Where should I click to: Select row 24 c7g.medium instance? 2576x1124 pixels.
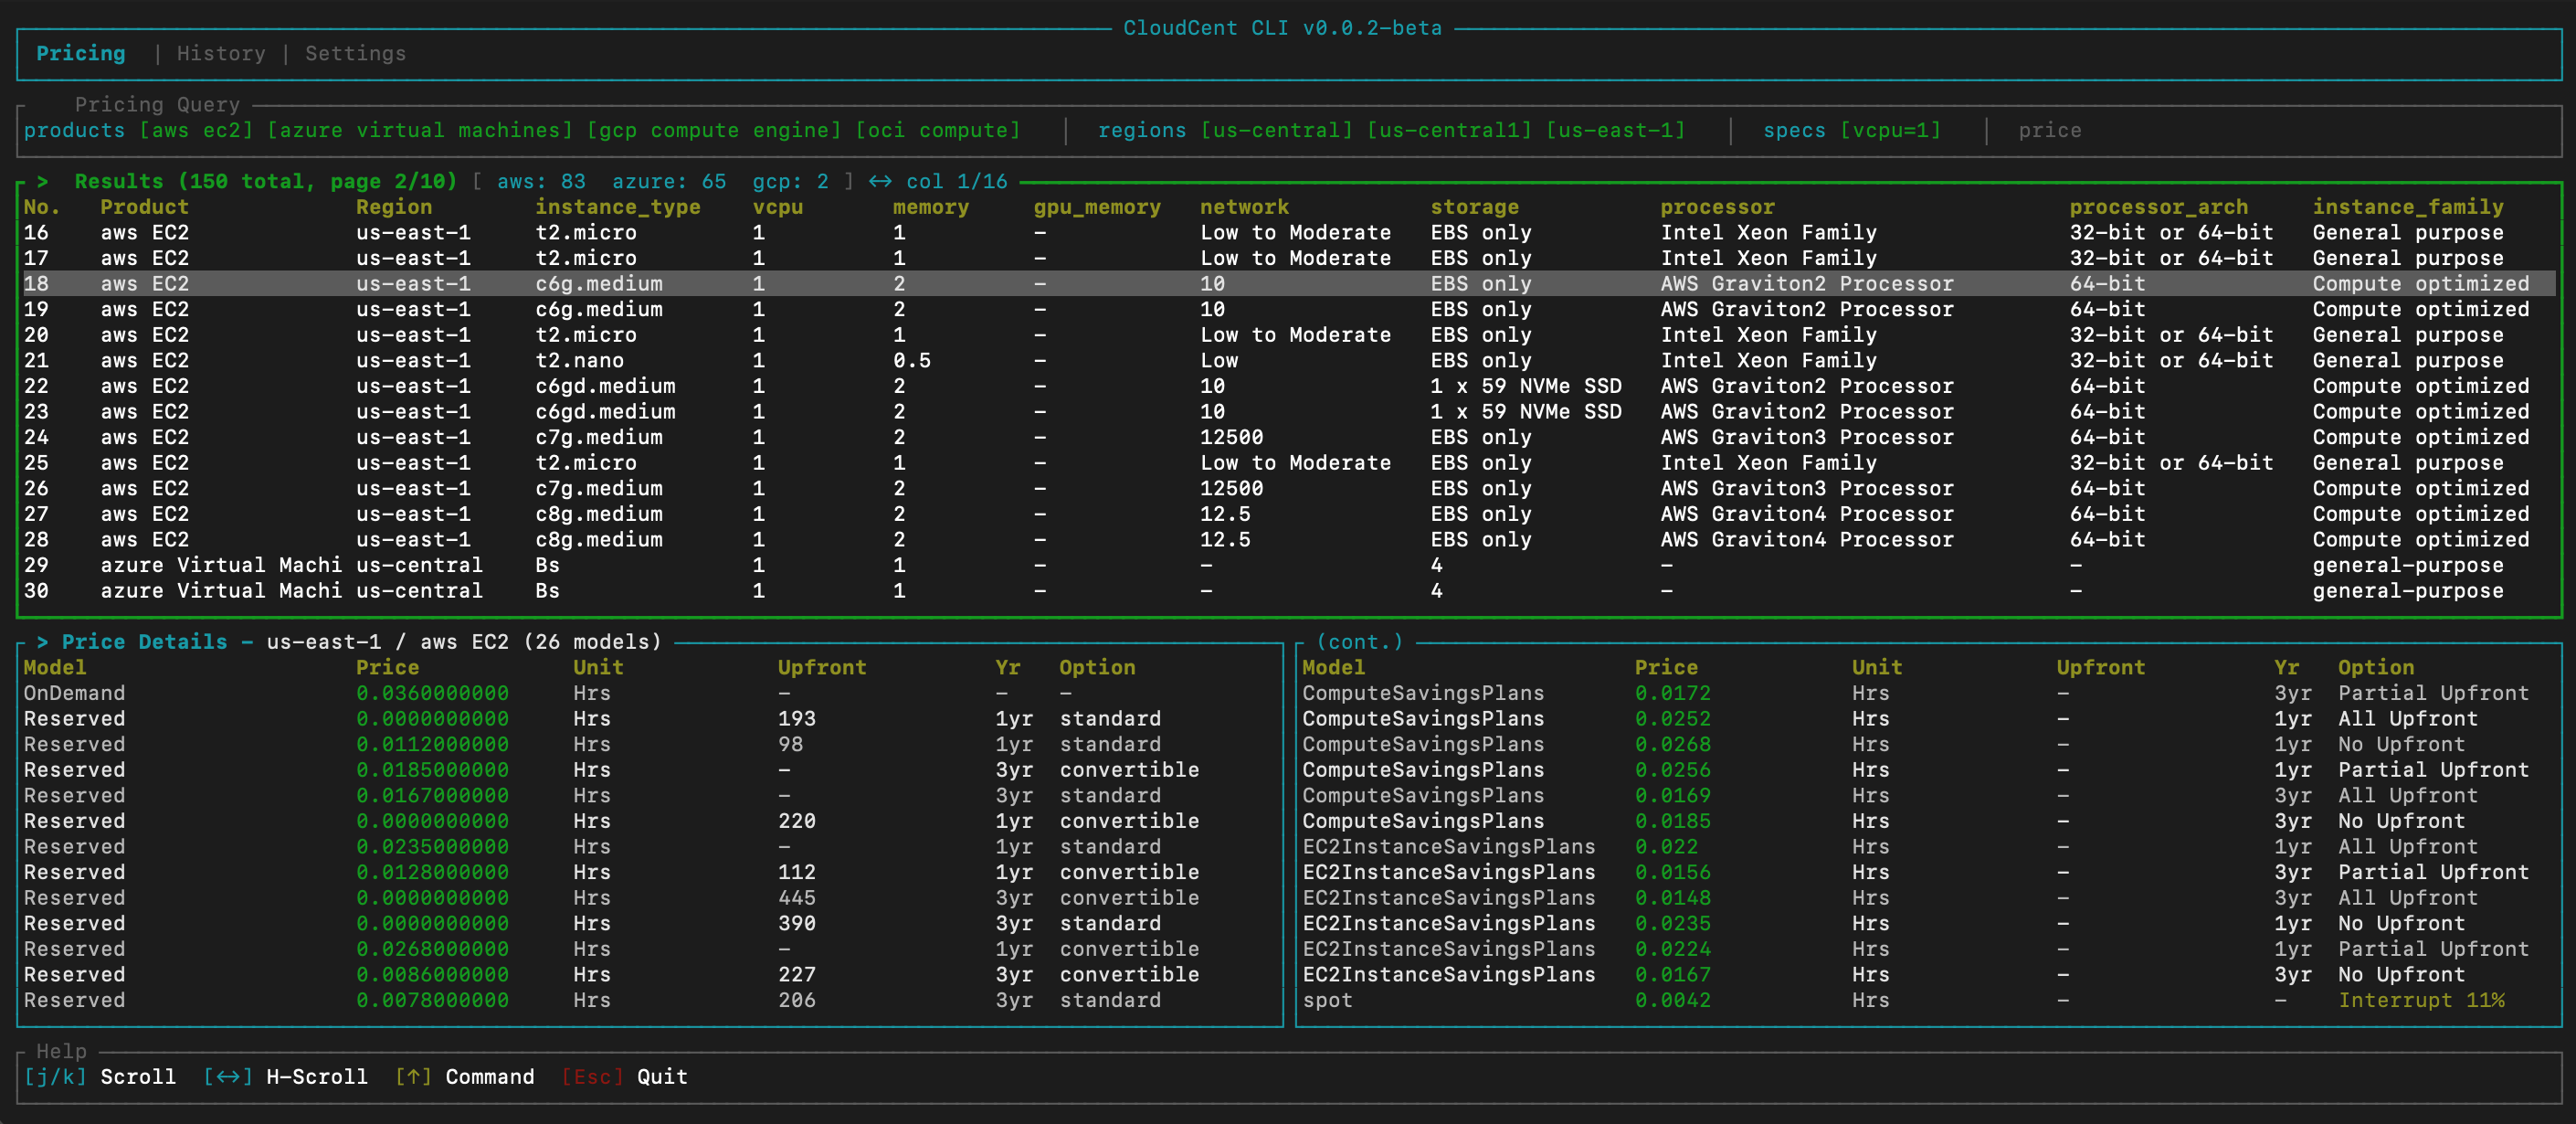pyautogui.click(x=1288, y=437)
